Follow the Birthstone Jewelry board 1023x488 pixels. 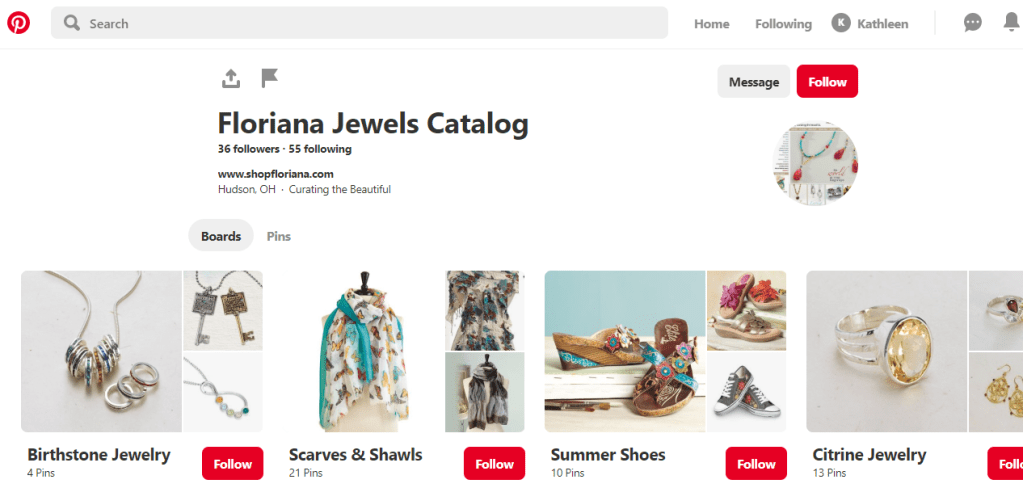pos(232,464)
